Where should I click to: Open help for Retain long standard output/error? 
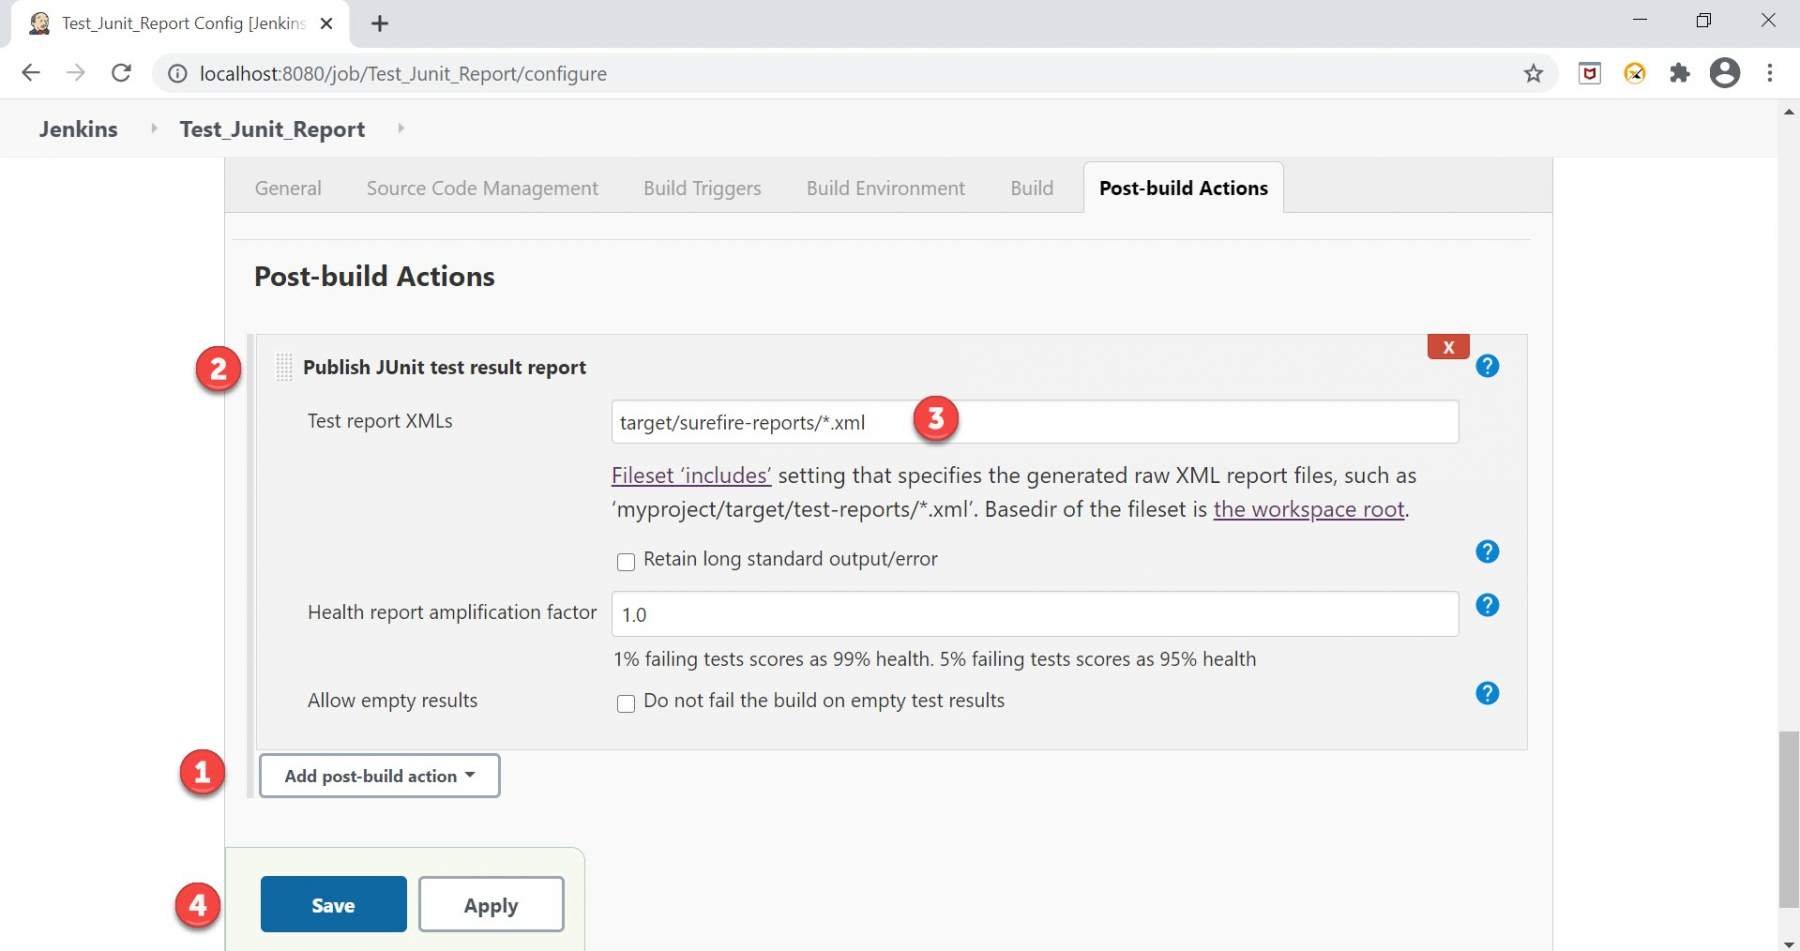[x=1487, y=552]
